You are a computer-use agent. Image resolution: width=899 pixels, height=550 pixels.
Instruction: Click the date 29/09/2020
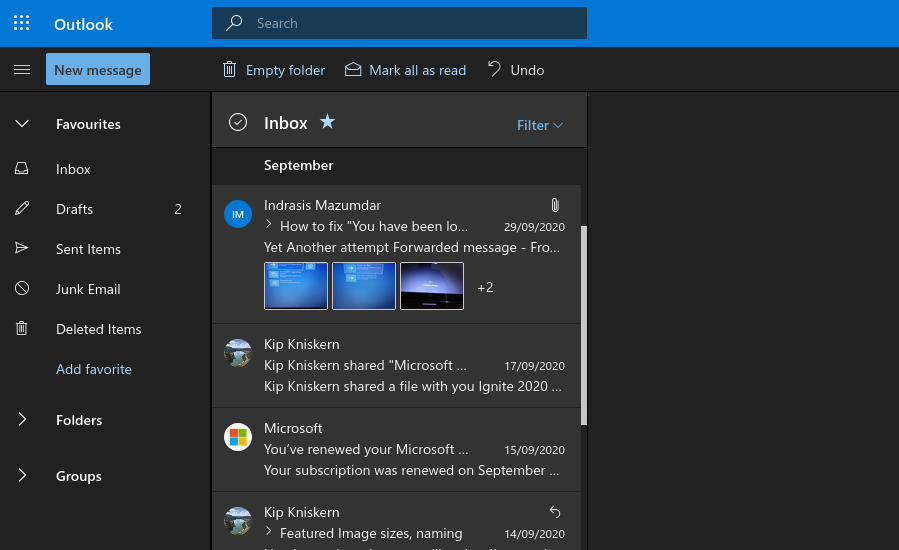click(534, 227)
